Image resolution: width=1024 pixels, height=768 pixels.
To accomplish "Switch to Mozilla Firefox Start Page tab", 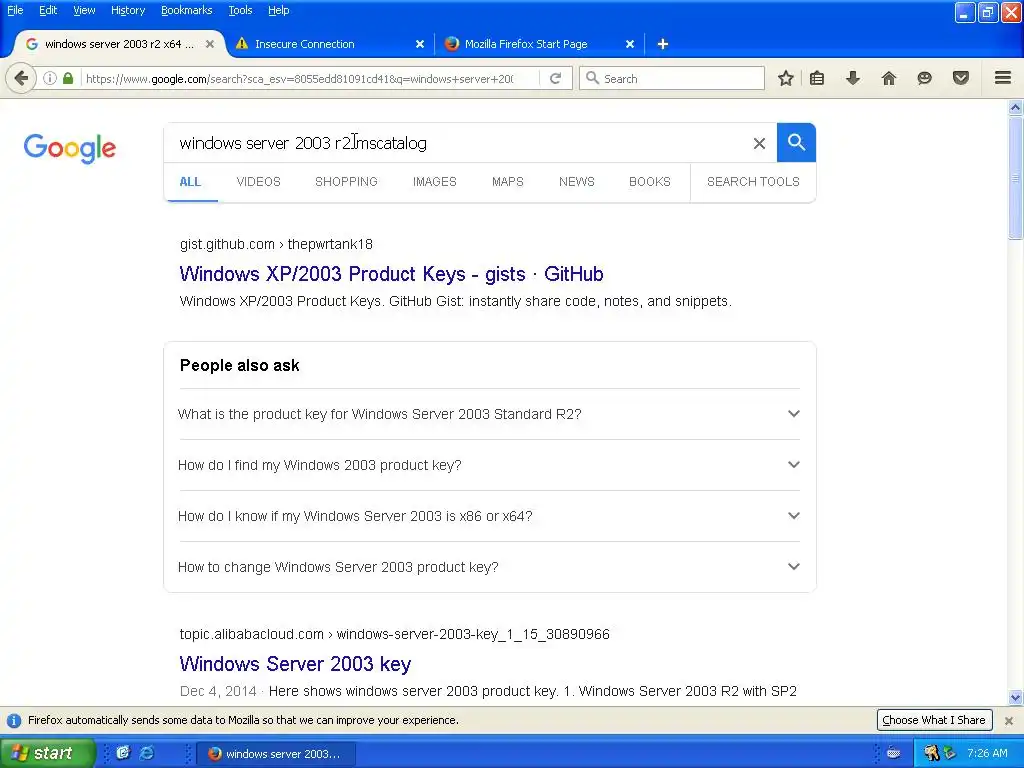I will 539,44.
